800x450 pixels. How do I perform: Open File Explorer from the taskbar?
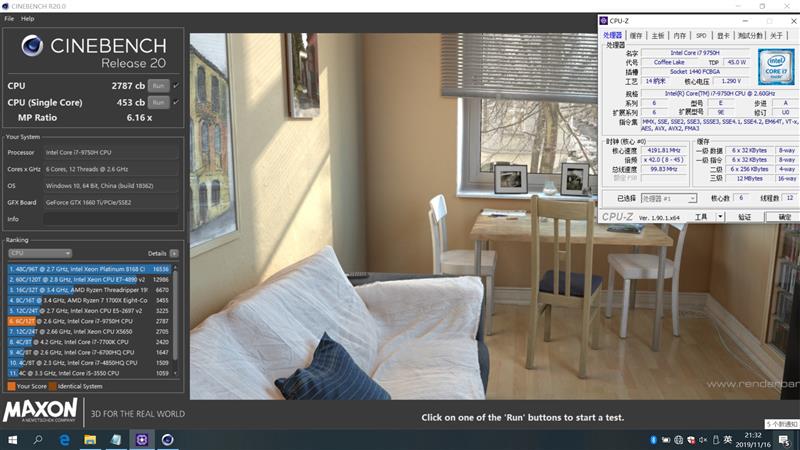click(90, 439)
